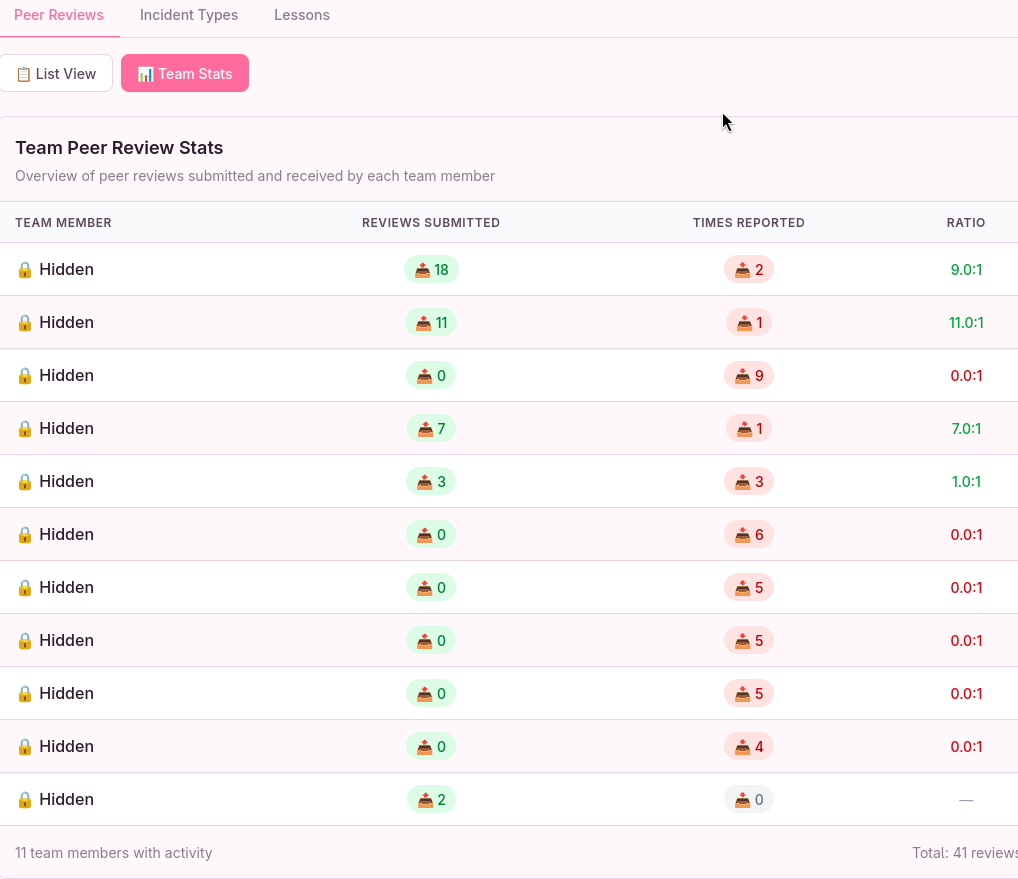Click the inbox icon in the gray 0 badge
The height and width of the screenshot is (879, 1018).
tap(742, 799)
